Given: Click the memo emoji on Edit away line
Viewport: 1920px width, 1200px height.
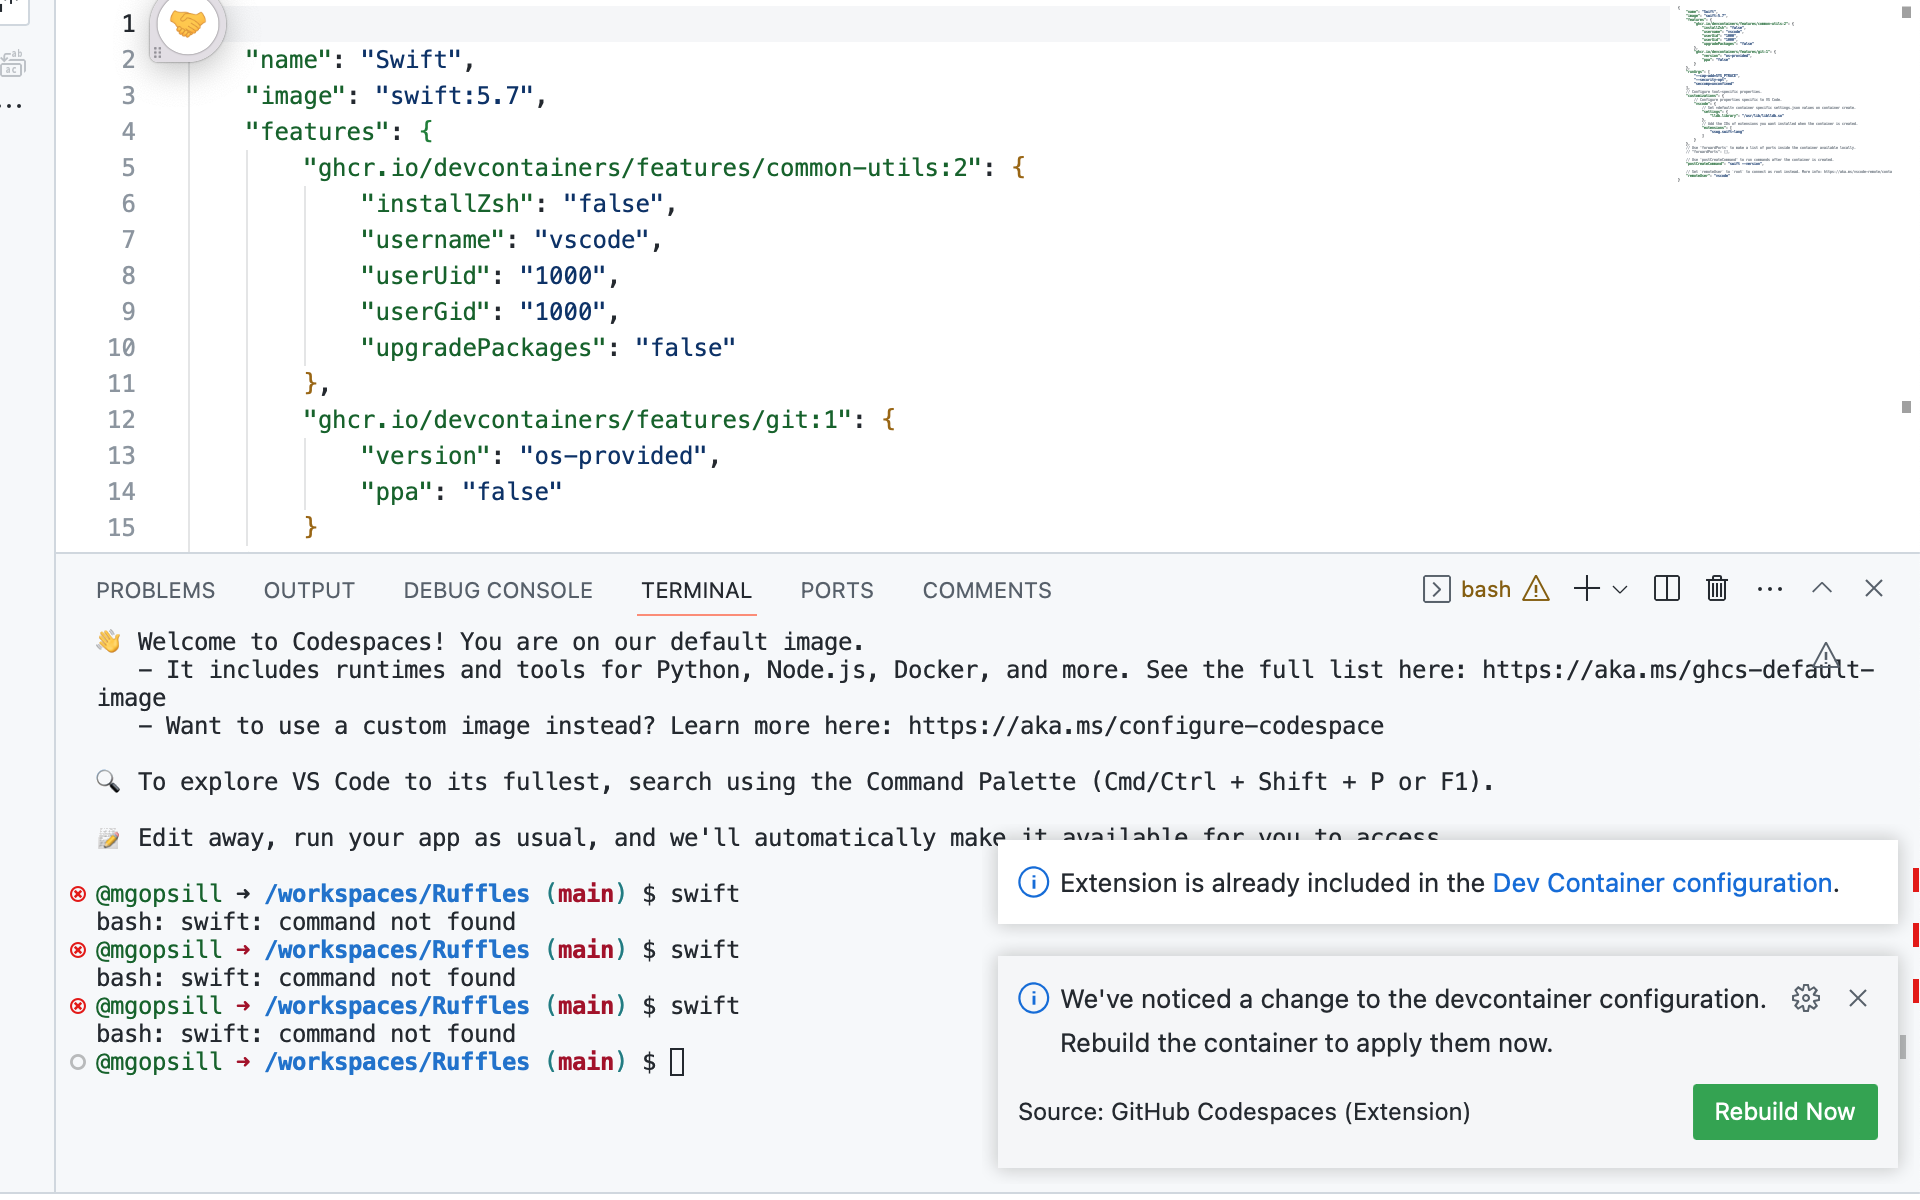Looking at the screenshot, I should (109, 838).
